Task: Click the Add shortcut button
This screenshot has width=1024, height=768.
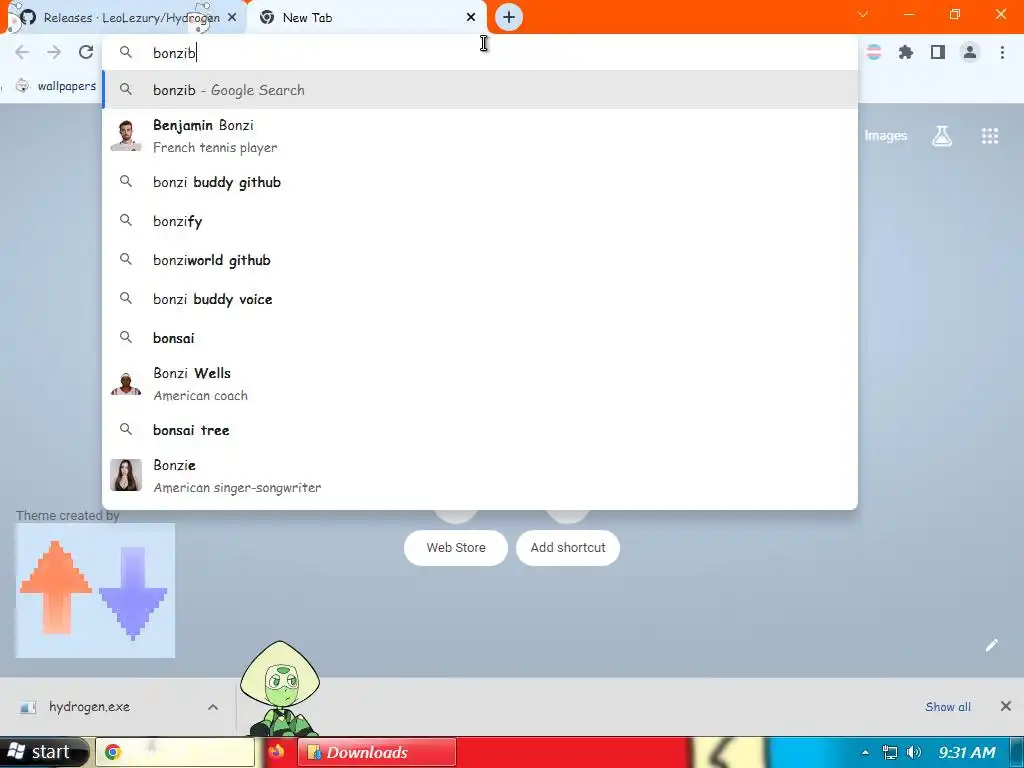Action: click(x=568, y=547)
